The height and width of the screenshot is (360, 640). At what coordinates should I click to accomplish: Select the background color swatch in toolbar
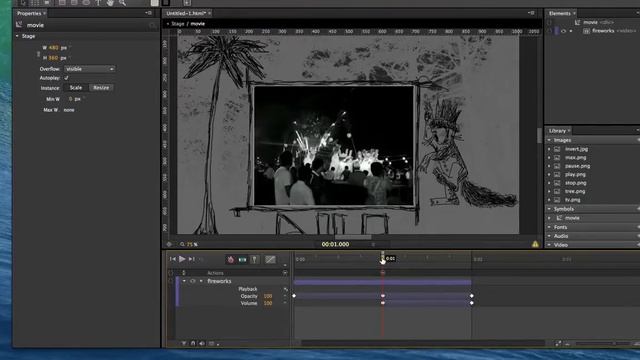click(154, 3)
